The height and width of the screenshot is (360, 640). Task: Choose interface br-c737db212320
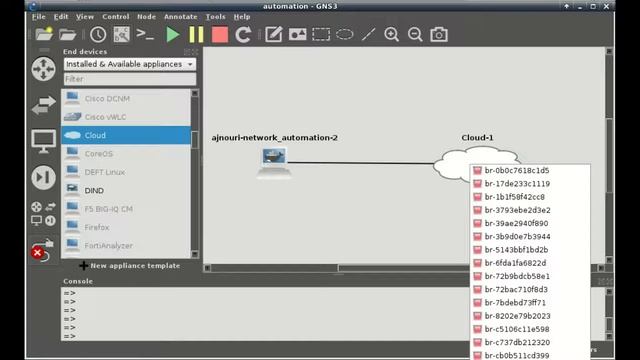tap(530, 342)
